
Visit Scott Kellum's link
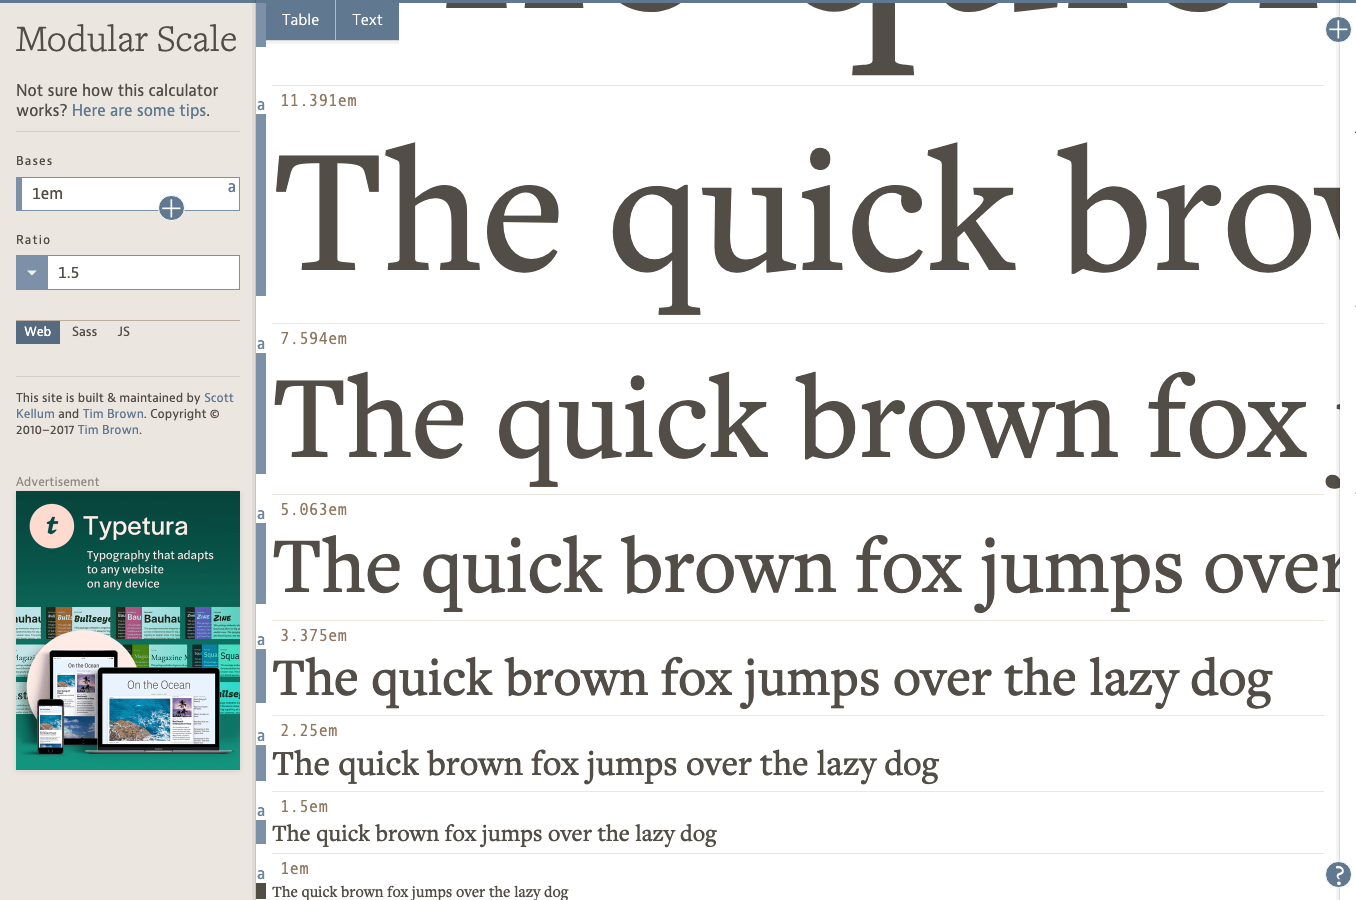pos(124,405)
